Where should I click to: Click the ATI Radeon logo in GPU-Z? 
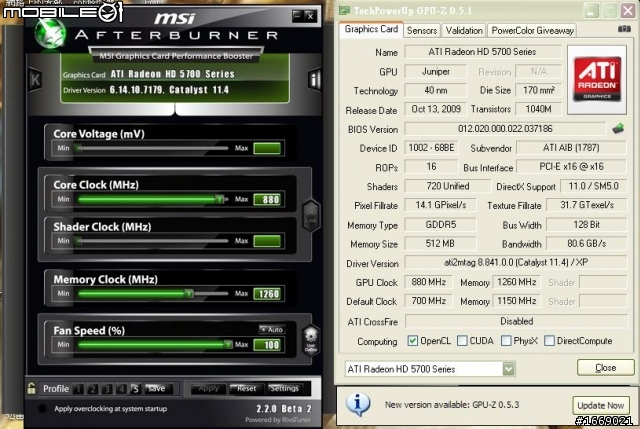[597, 79]
